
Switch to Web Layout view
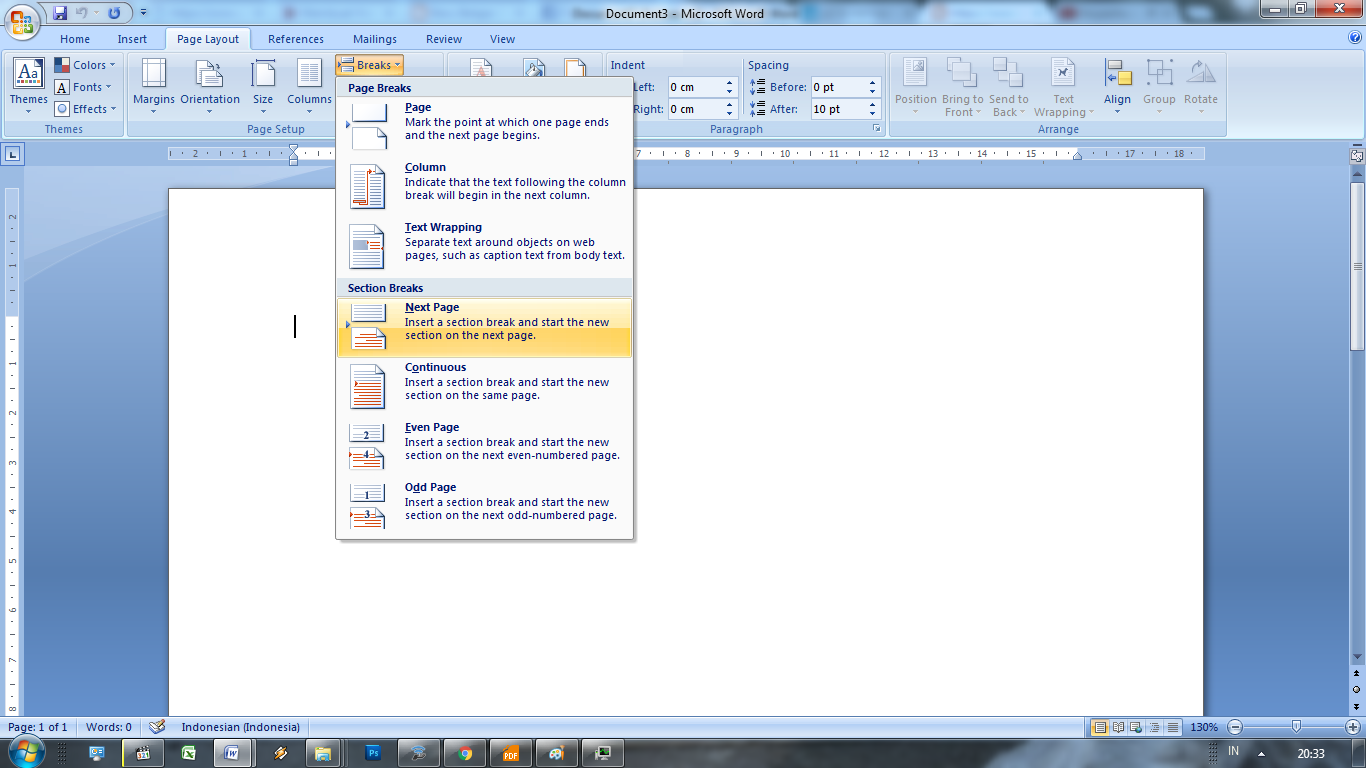point(1136,727)
